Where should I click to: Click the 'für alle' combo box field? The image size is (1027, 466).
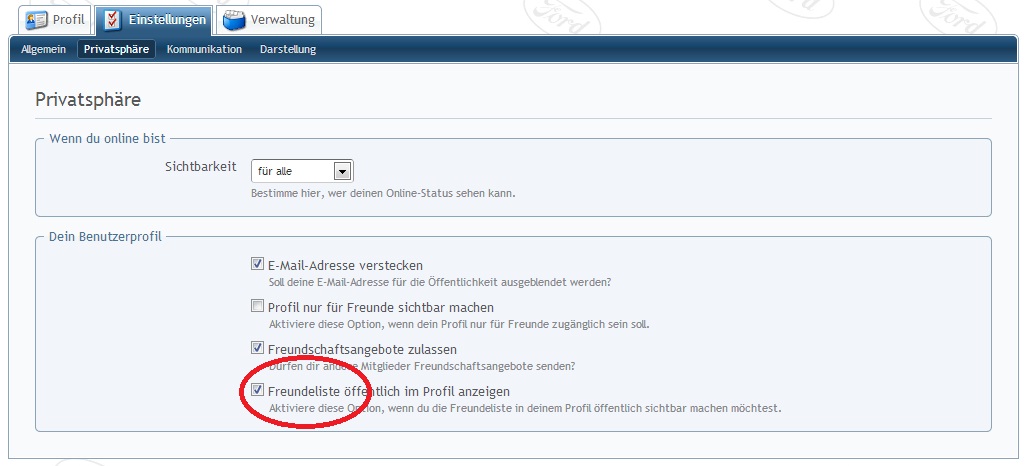pyautogui.click(x=292, y=171)
